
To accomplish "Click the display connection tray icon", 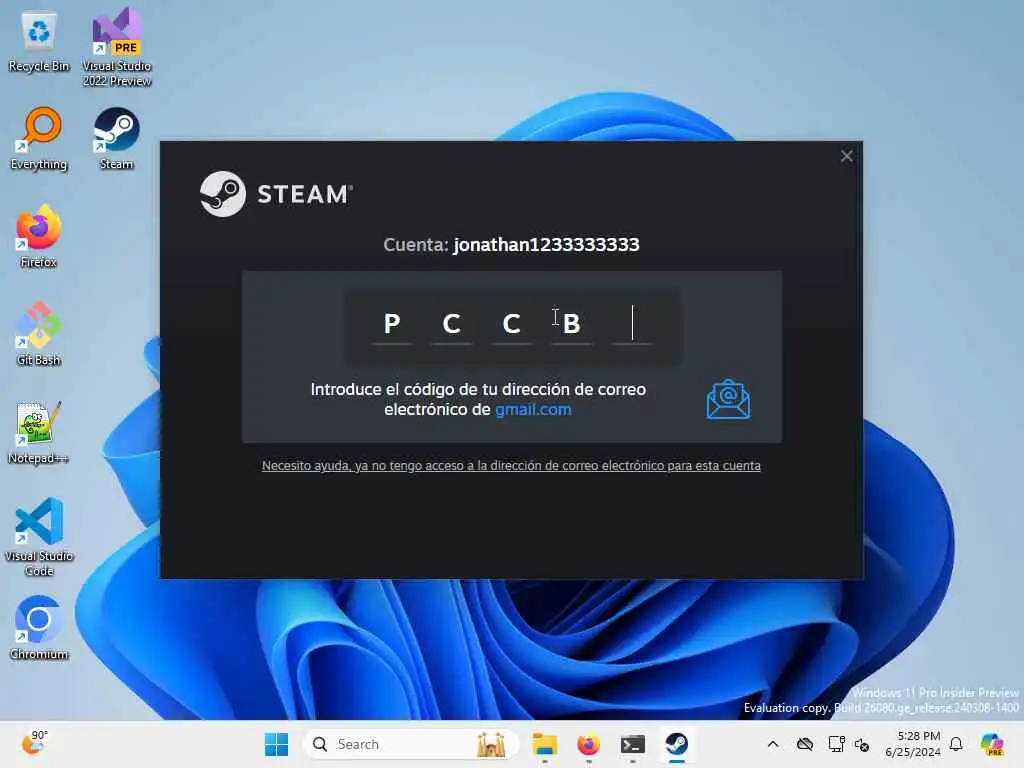I will pyautogui.click(x=836, y=744).
